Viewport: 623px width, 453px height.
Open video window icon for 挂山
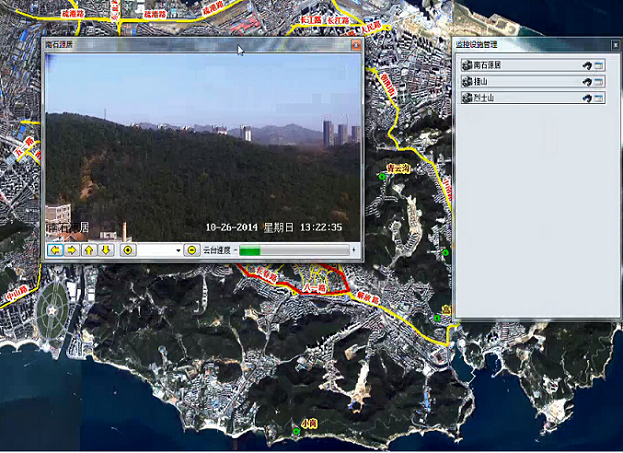[x=599, y=82]
